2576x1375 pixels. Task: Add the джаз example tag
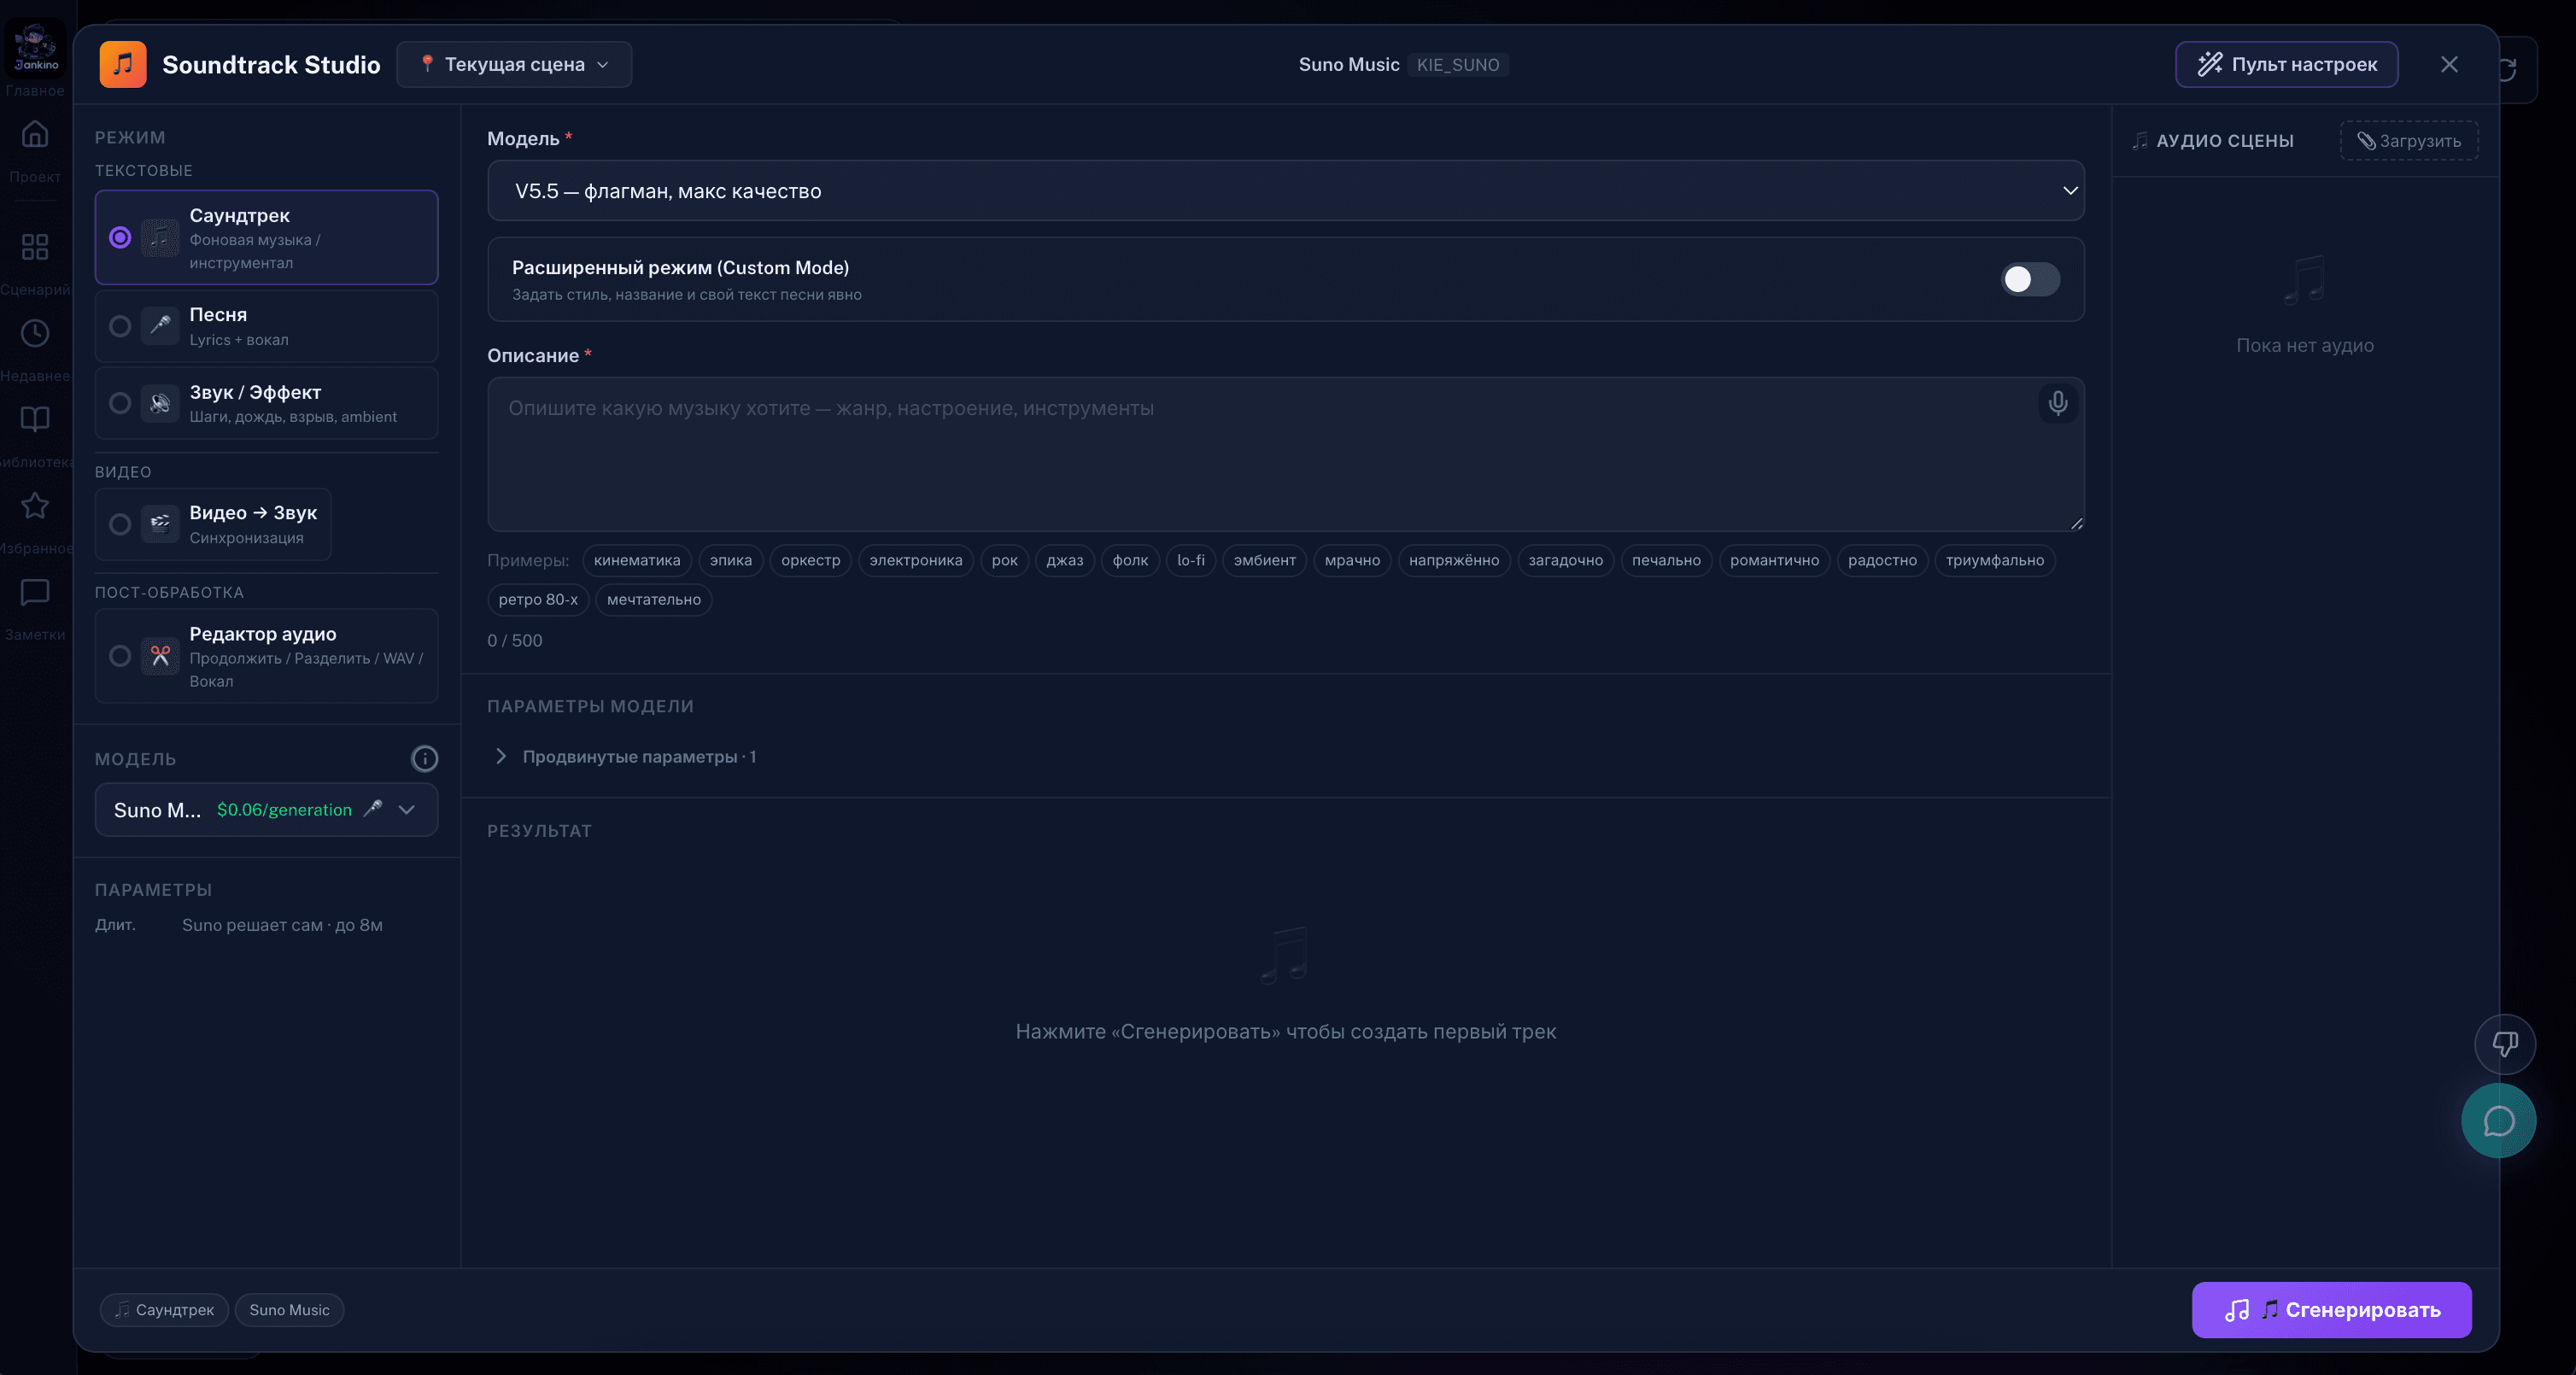point(1064,560)
